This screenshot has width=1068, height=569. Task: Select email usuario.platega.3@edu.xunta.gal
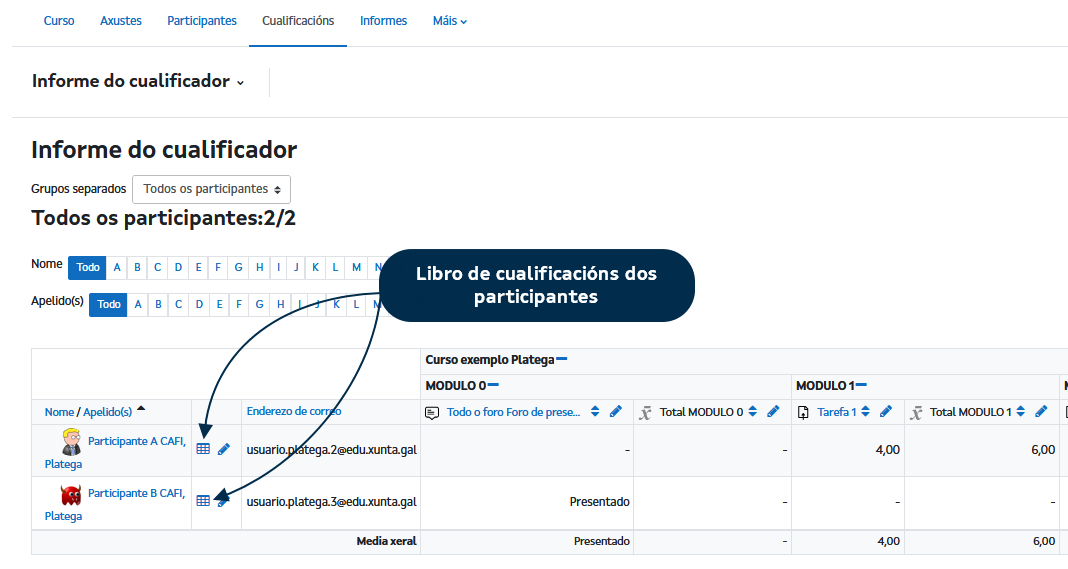(x=332, y=502)
